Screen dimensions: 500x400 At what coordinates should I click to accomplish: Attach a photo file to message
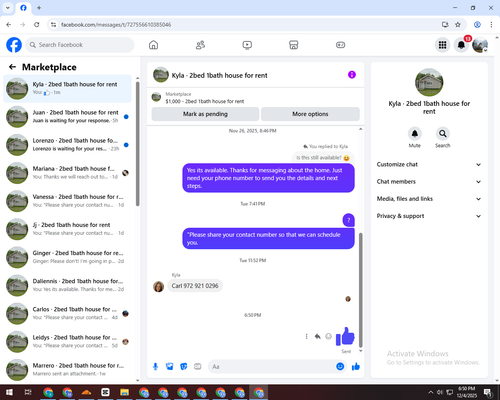[170, 367]
